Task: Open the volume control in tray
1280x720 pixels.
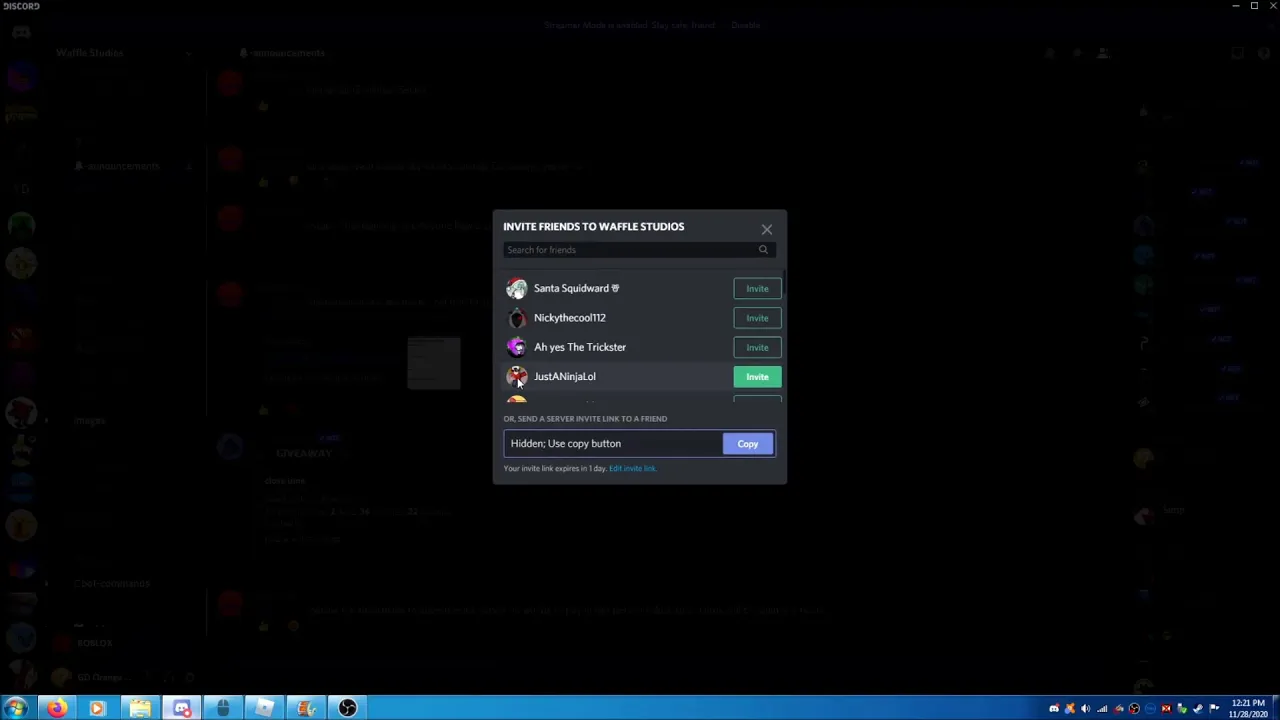Action: tap(1085, 709)
